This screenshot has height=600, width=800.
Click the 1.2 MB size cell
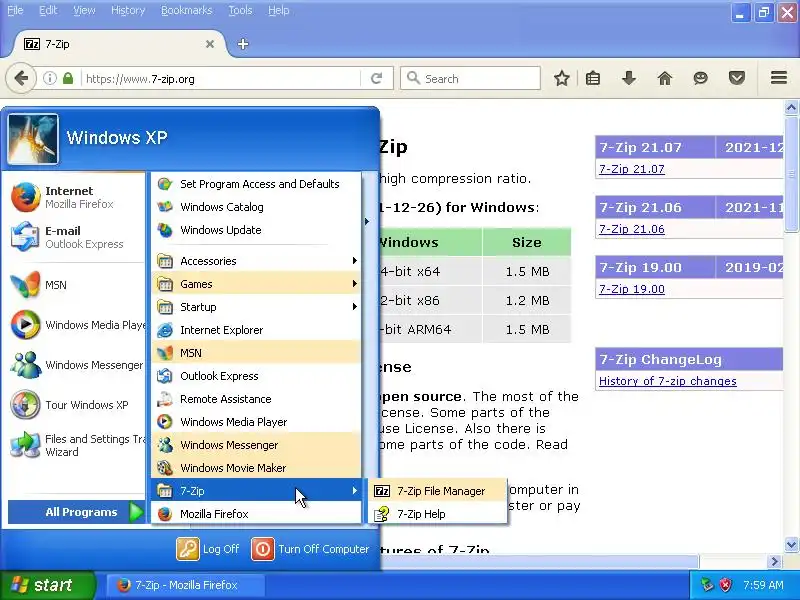[527, 301]
